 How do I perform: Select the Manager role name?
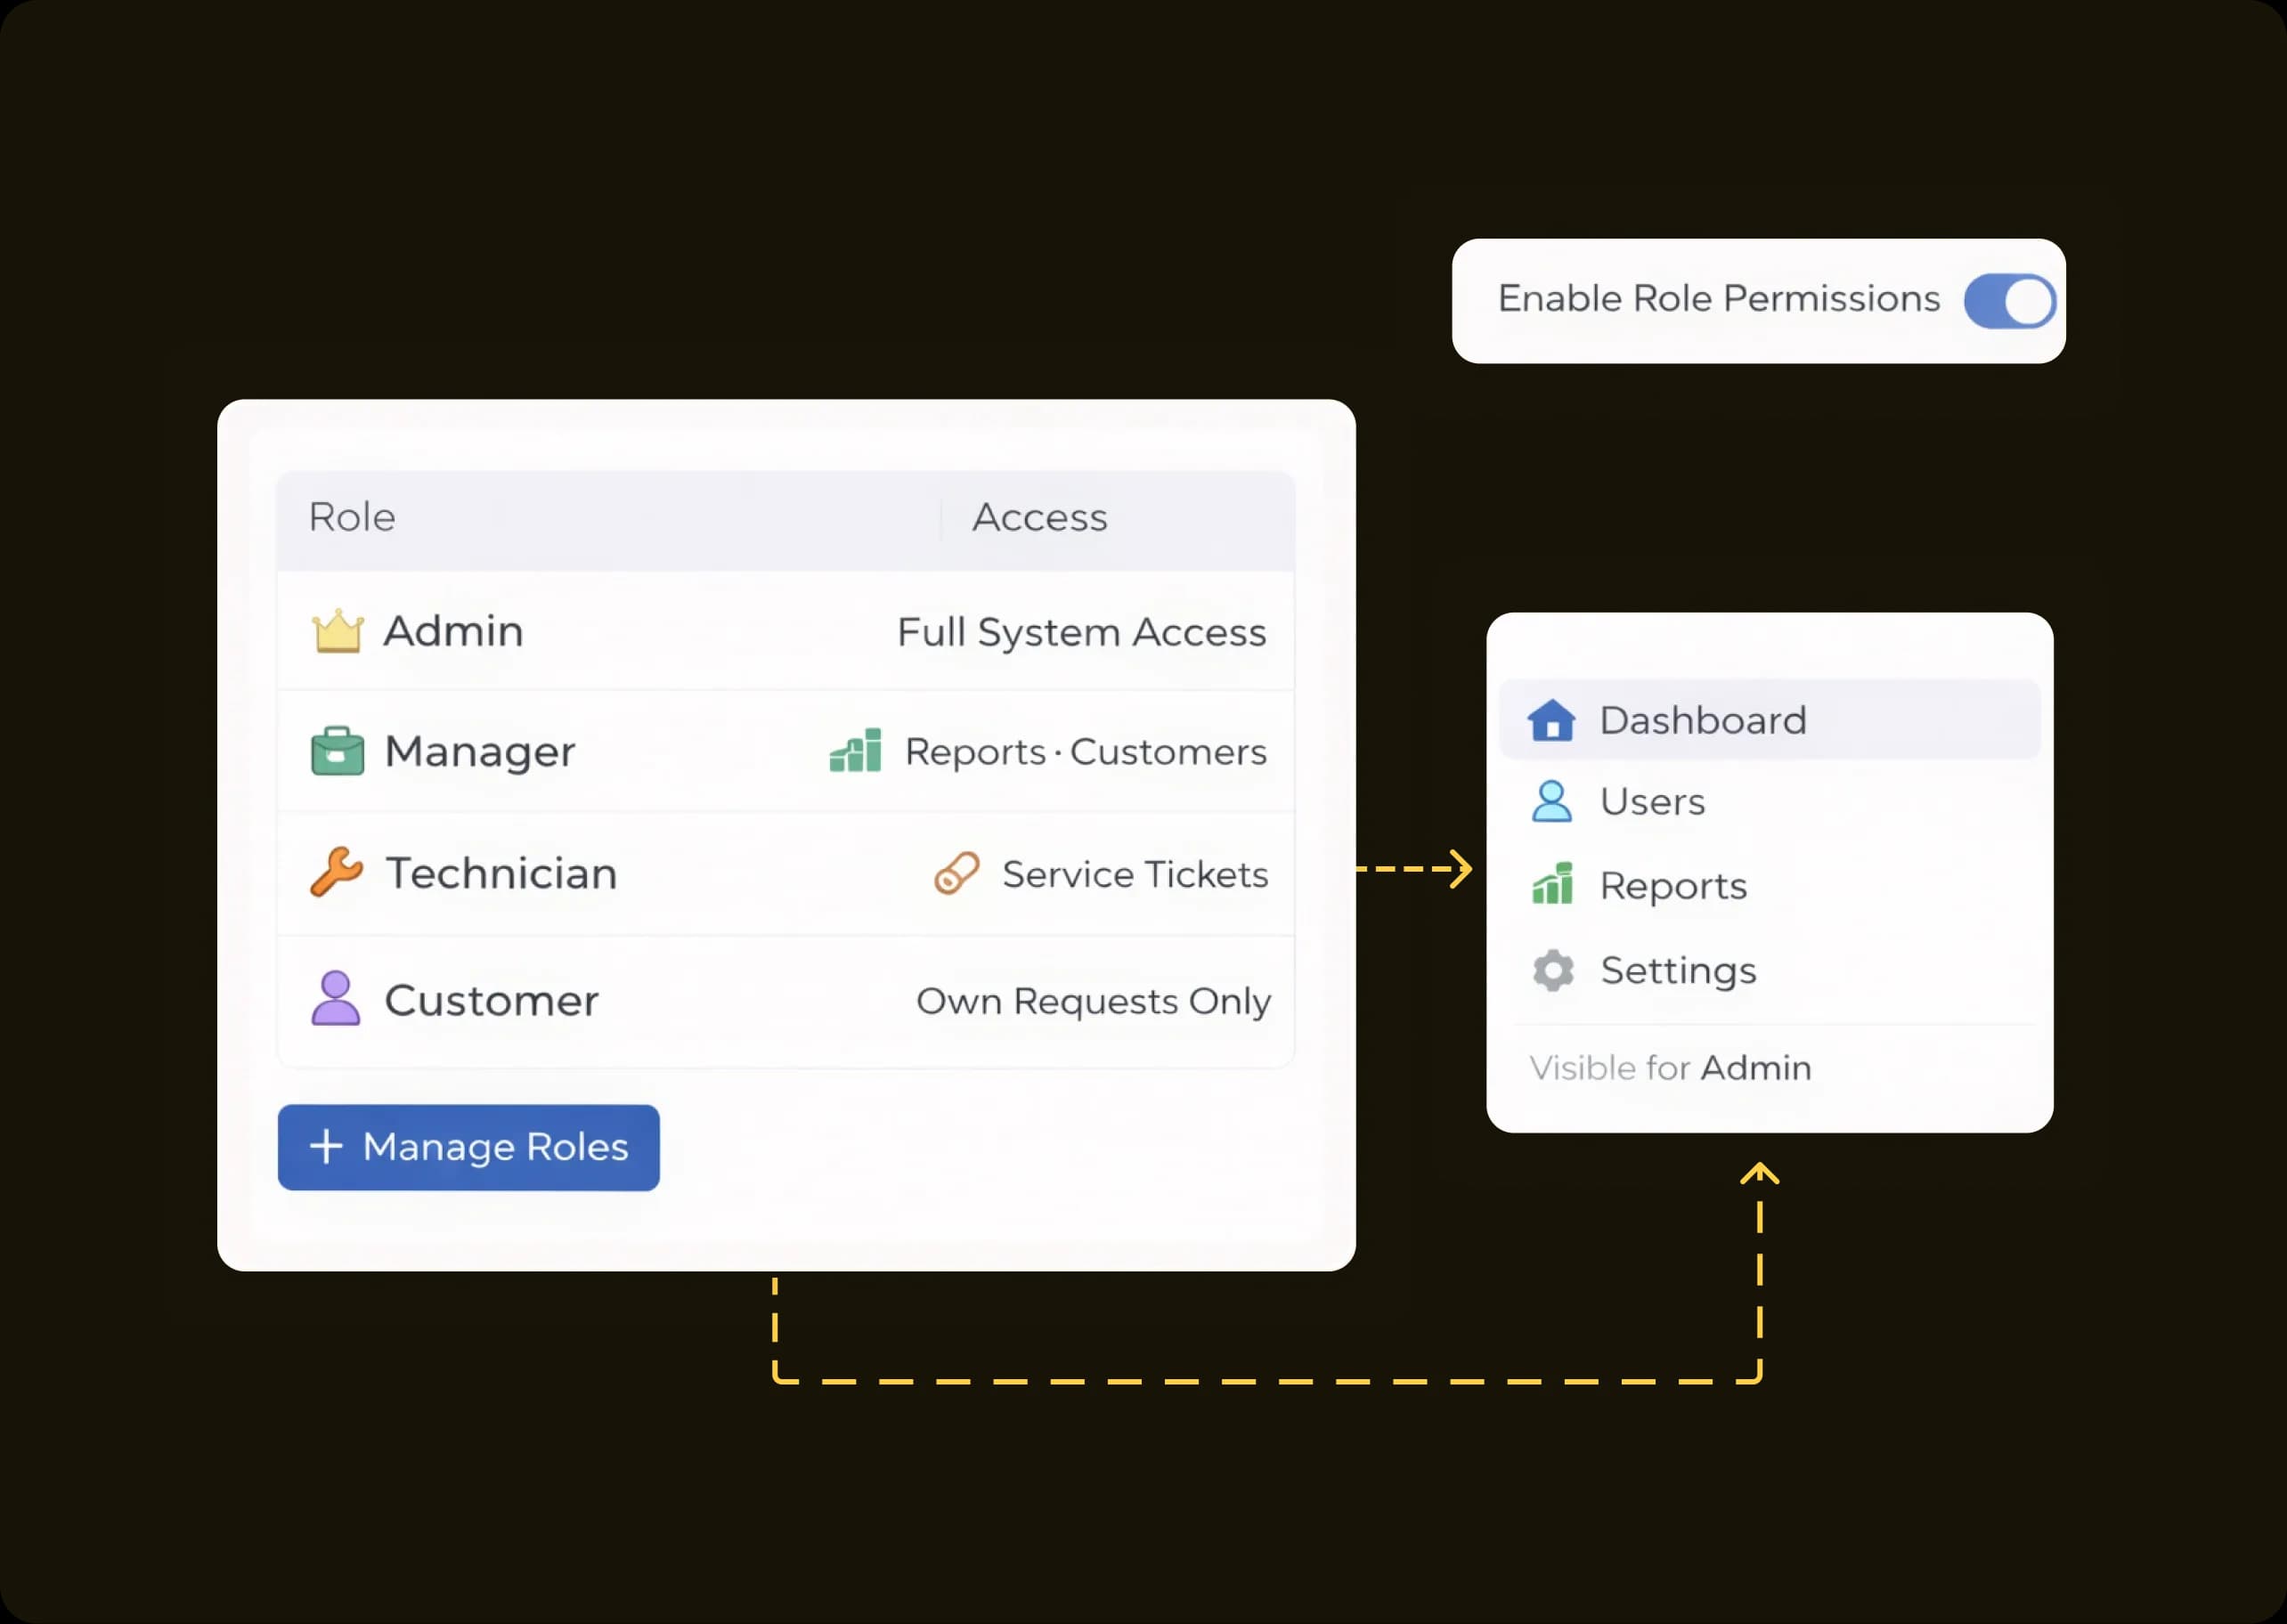480,753
